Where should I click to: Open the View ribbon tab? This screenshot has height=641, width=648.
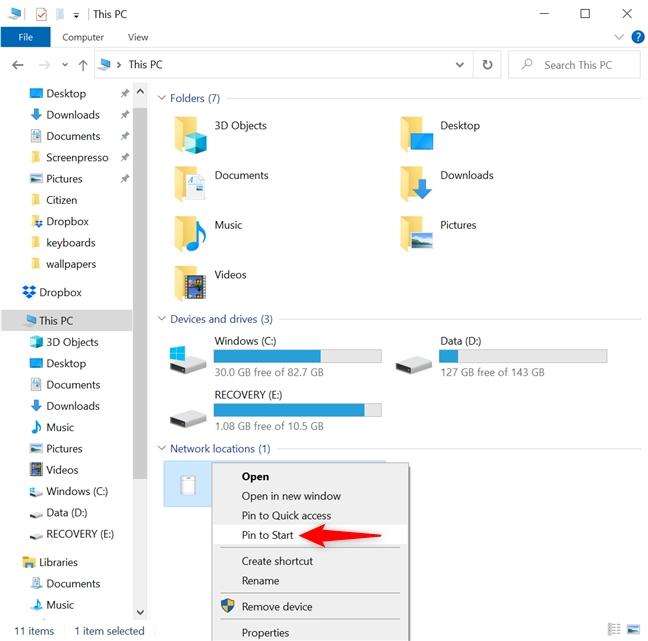(138, 37)
